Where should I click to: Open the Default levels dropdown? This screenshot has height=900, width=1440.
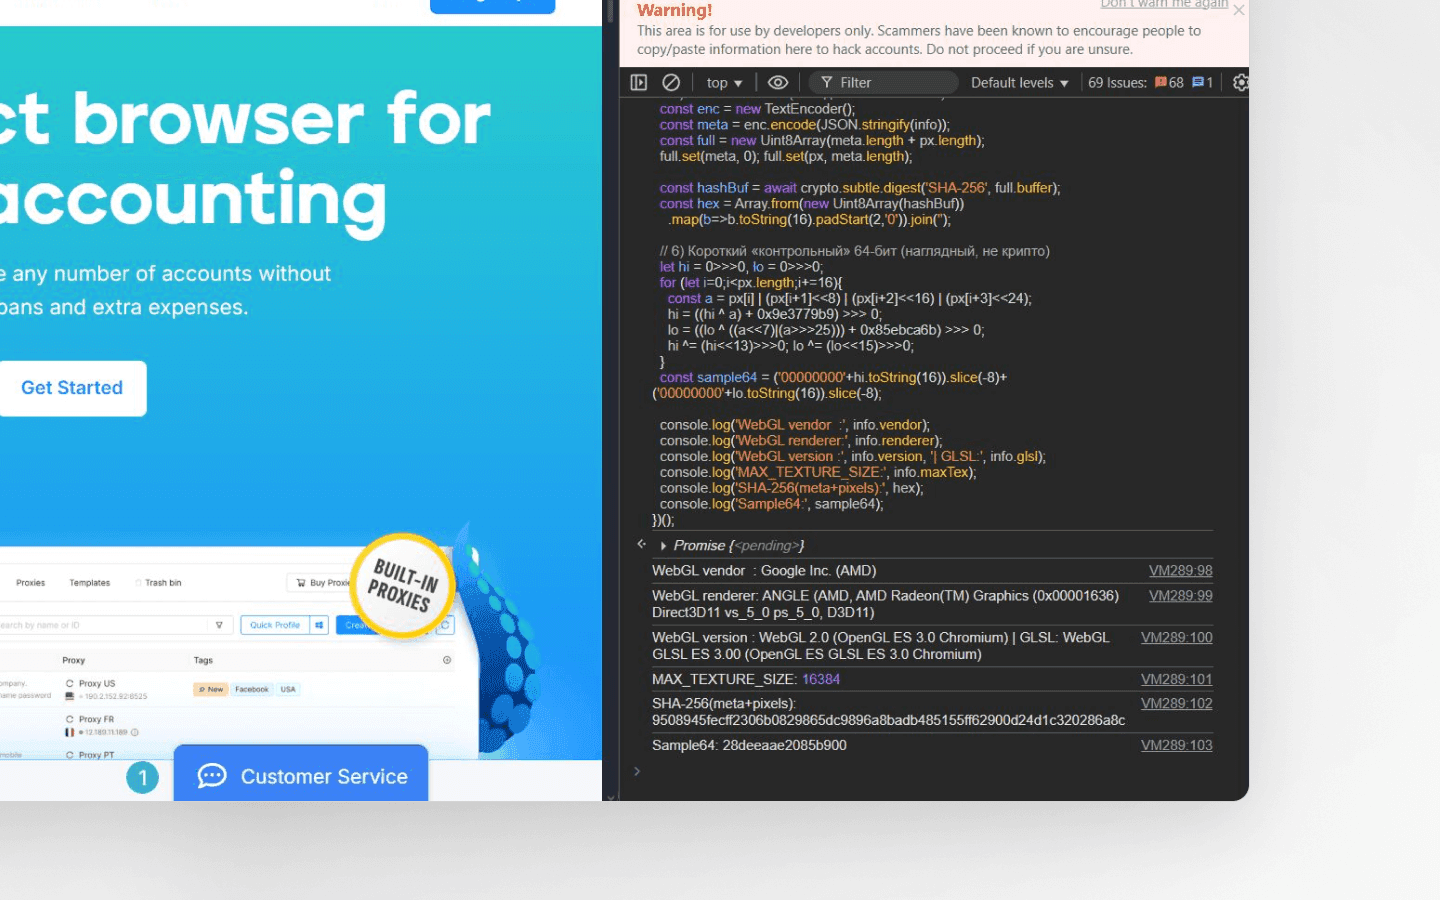(1019, 83)
